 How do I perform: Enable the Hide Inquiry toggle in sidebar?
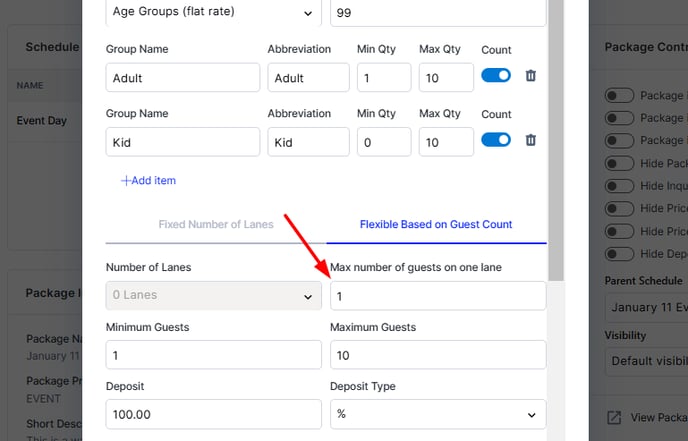[x=619, y=186]
